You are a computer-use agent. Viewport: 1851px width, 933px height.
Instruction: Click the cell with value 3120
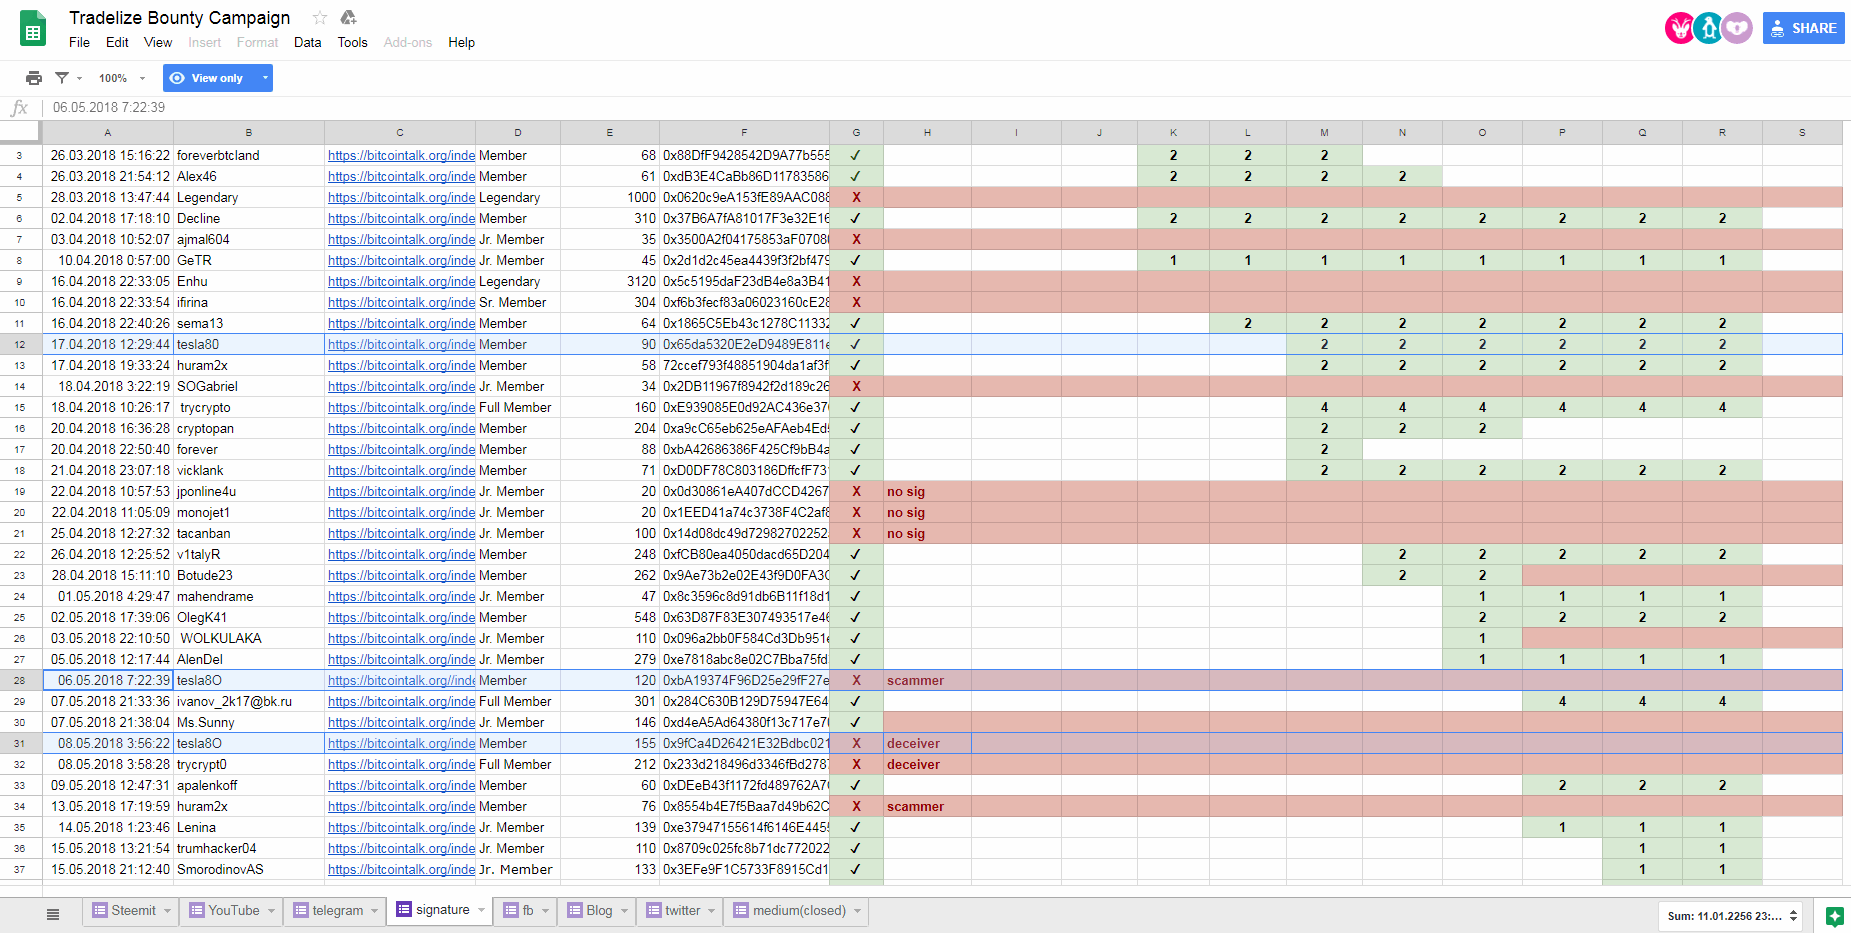[610, 282]
